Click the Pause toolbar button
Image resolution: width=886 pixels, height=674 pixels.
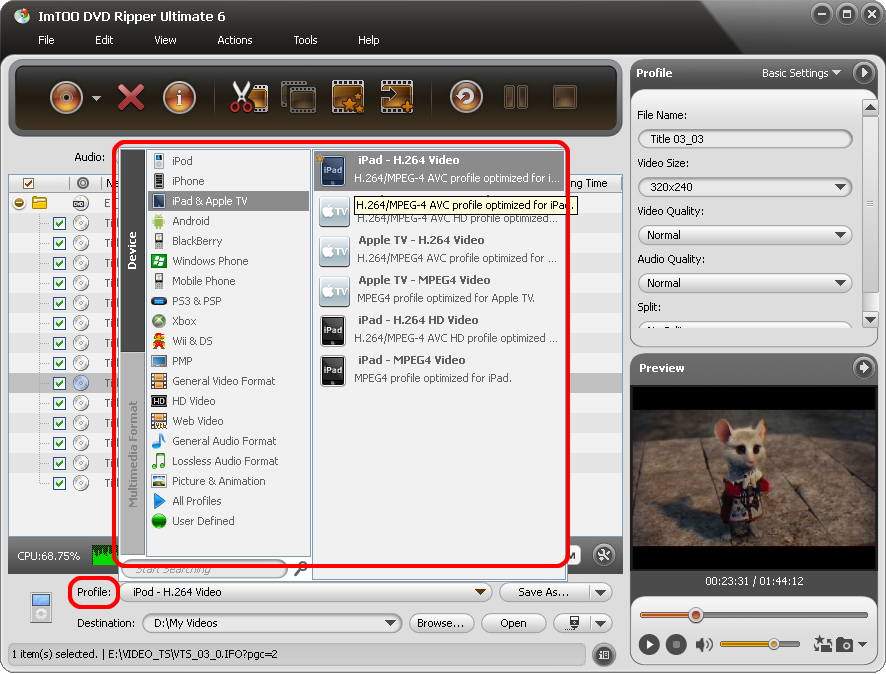516,97
